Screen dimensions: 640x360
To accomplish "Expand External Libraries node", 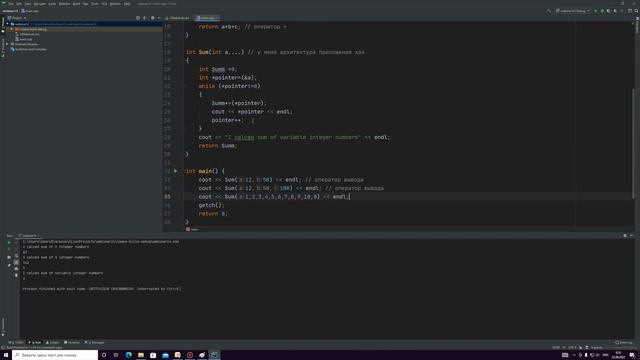I will tap(7, 44).
